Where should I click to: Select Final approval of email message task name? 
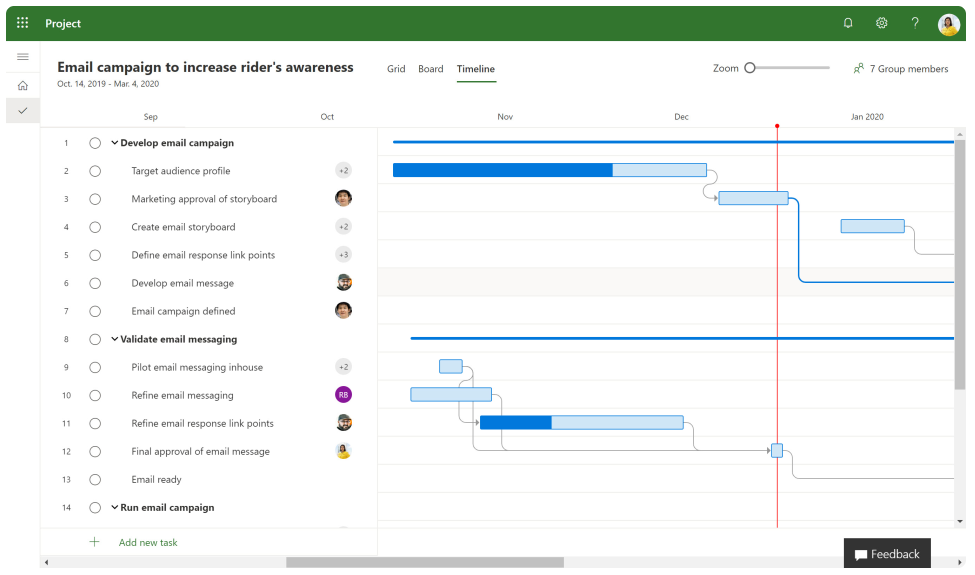coord(200,451)
